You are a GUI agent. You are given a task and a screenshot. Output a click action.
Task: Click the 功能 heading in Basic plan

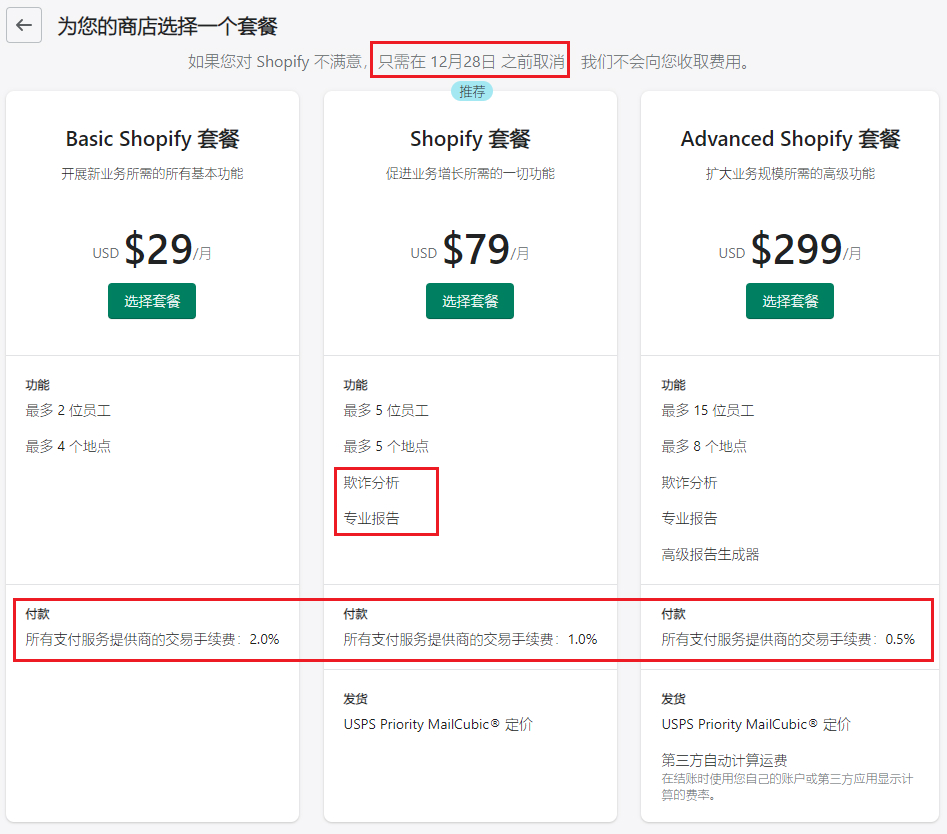[37, 385]
